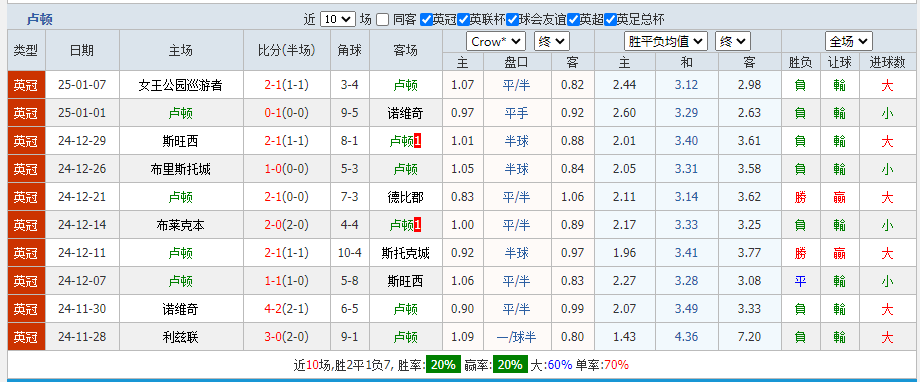Open the 近 10 场 match count dropdown
The width and height of the screenshot is (920, 382).
tap(338, 19)
